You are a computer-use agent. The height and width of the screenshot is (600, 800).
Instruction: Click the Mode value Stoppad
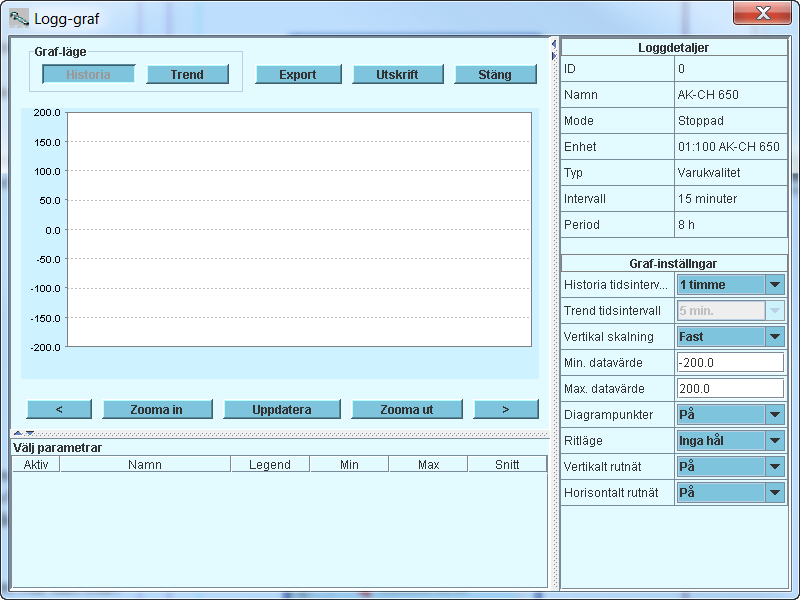click(701, 121)
